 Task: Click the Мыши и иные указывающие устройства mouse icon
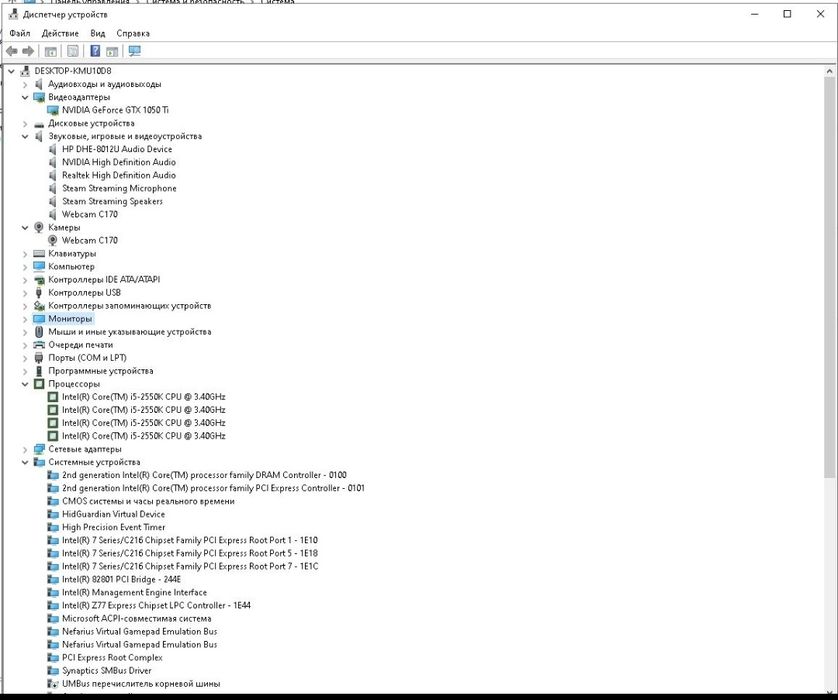pyautogui.click(x=38, y=332)
